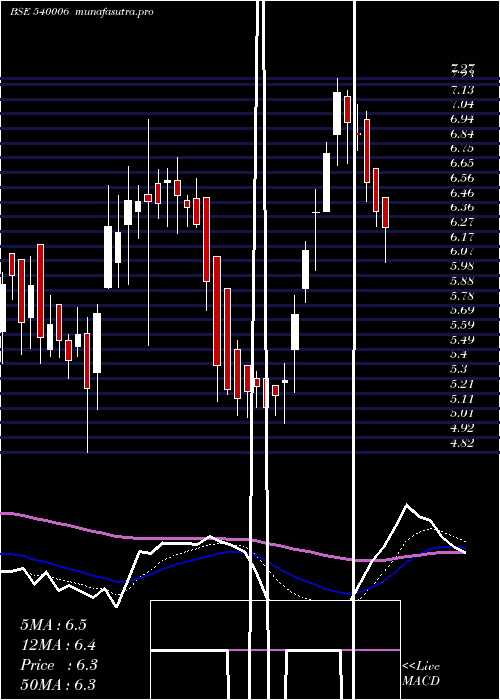Select the 5.69 price axis label
This screenshot has height=700, width=500.
point(462,310)
